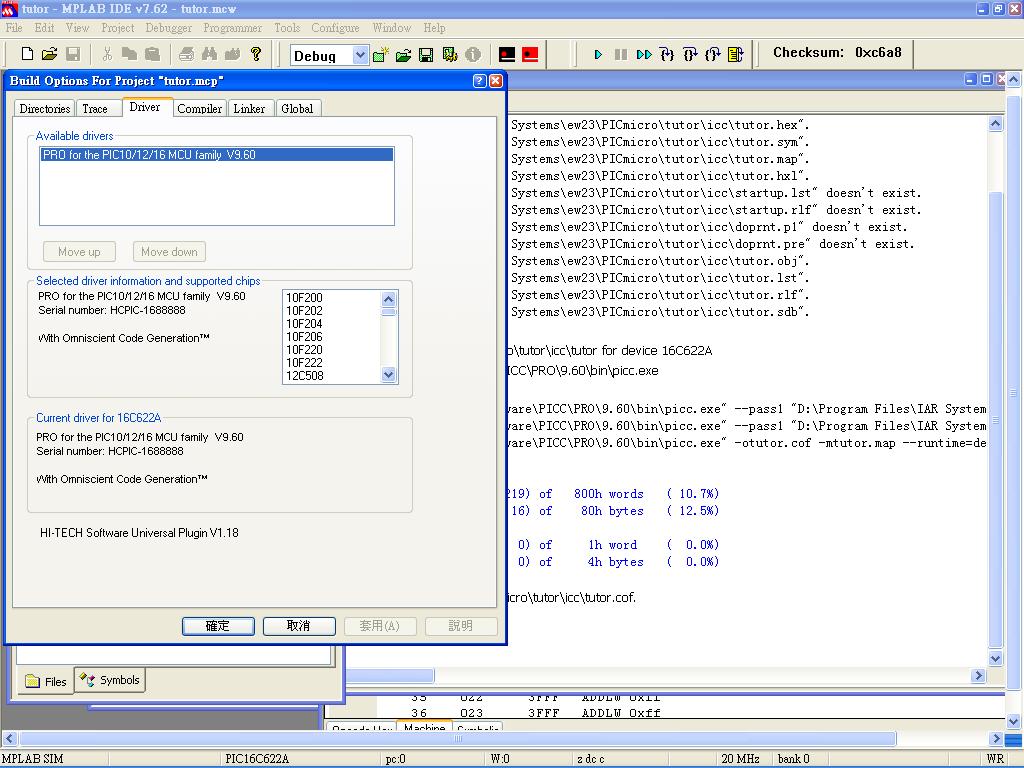Close the Build Options dialog
The width and height of the screenshot is (1024, 768).
click(496, 80)
